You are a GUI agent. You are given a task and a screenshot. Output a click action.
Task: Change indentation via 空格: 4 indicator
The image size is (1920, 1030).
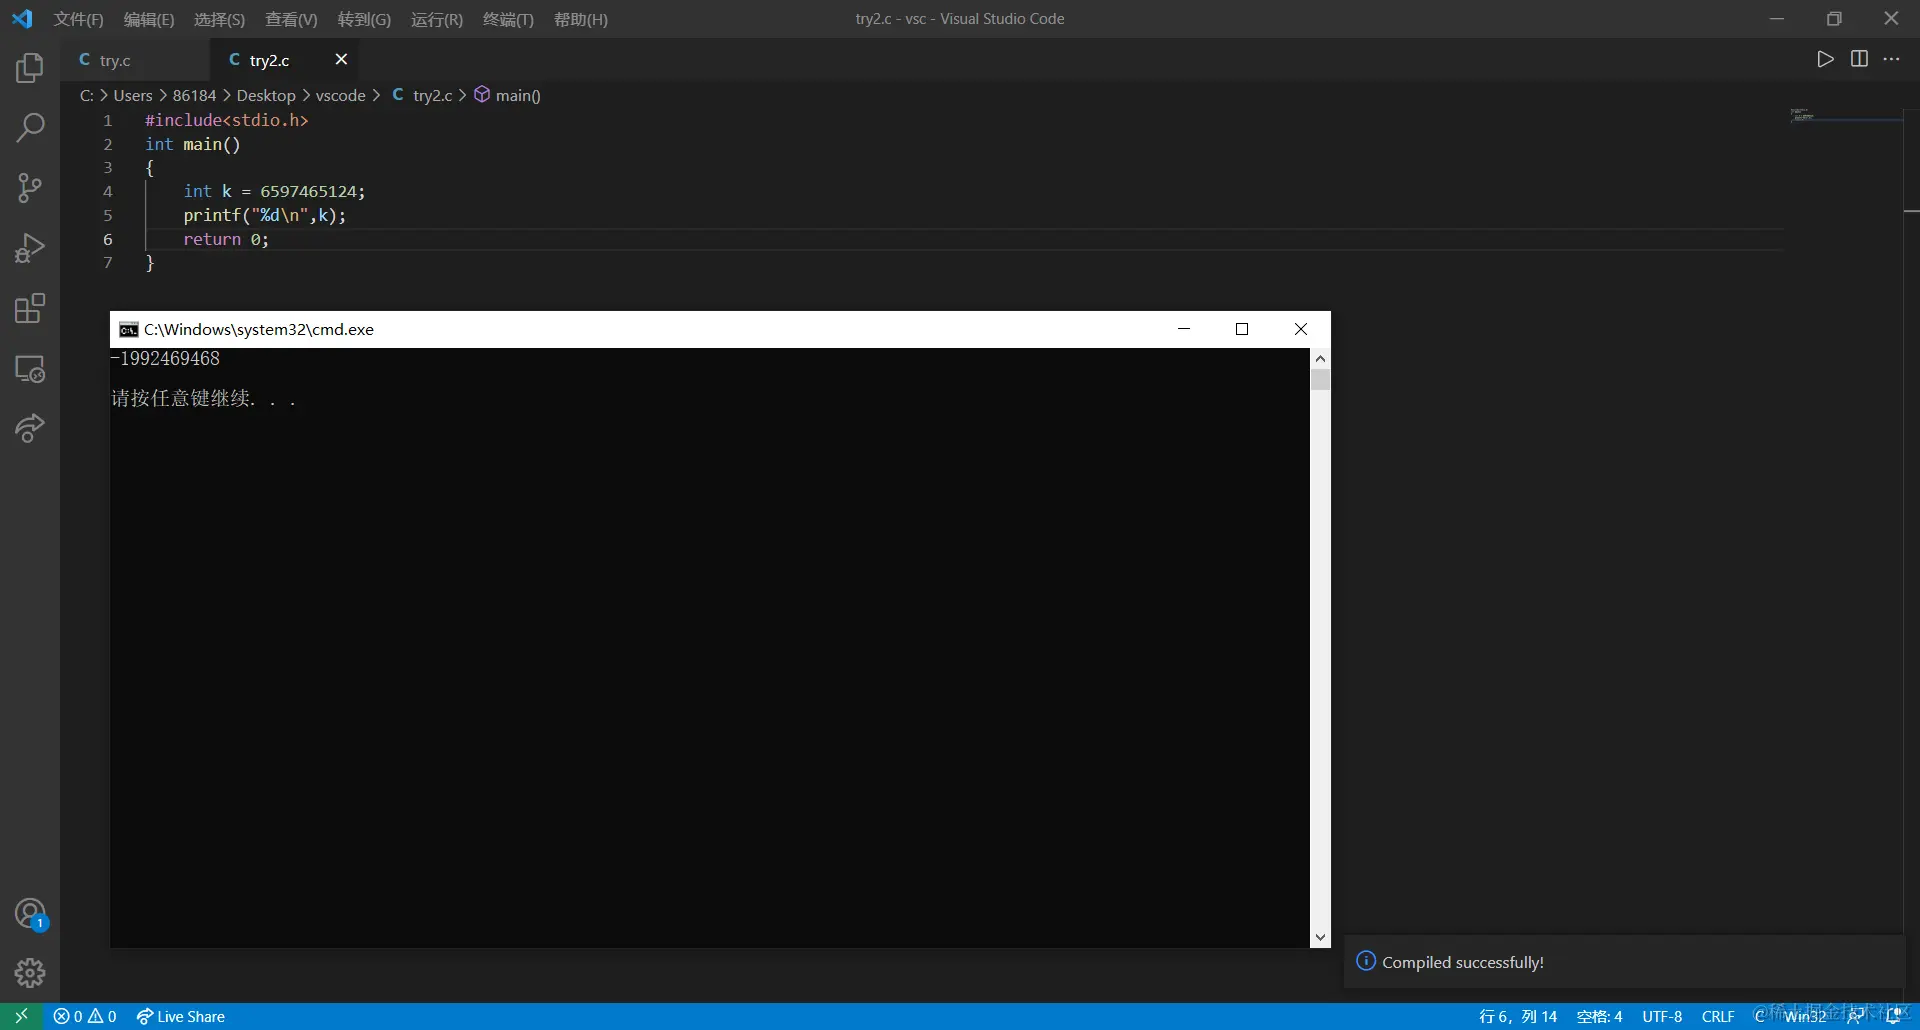click(x=1599, y=1016)
